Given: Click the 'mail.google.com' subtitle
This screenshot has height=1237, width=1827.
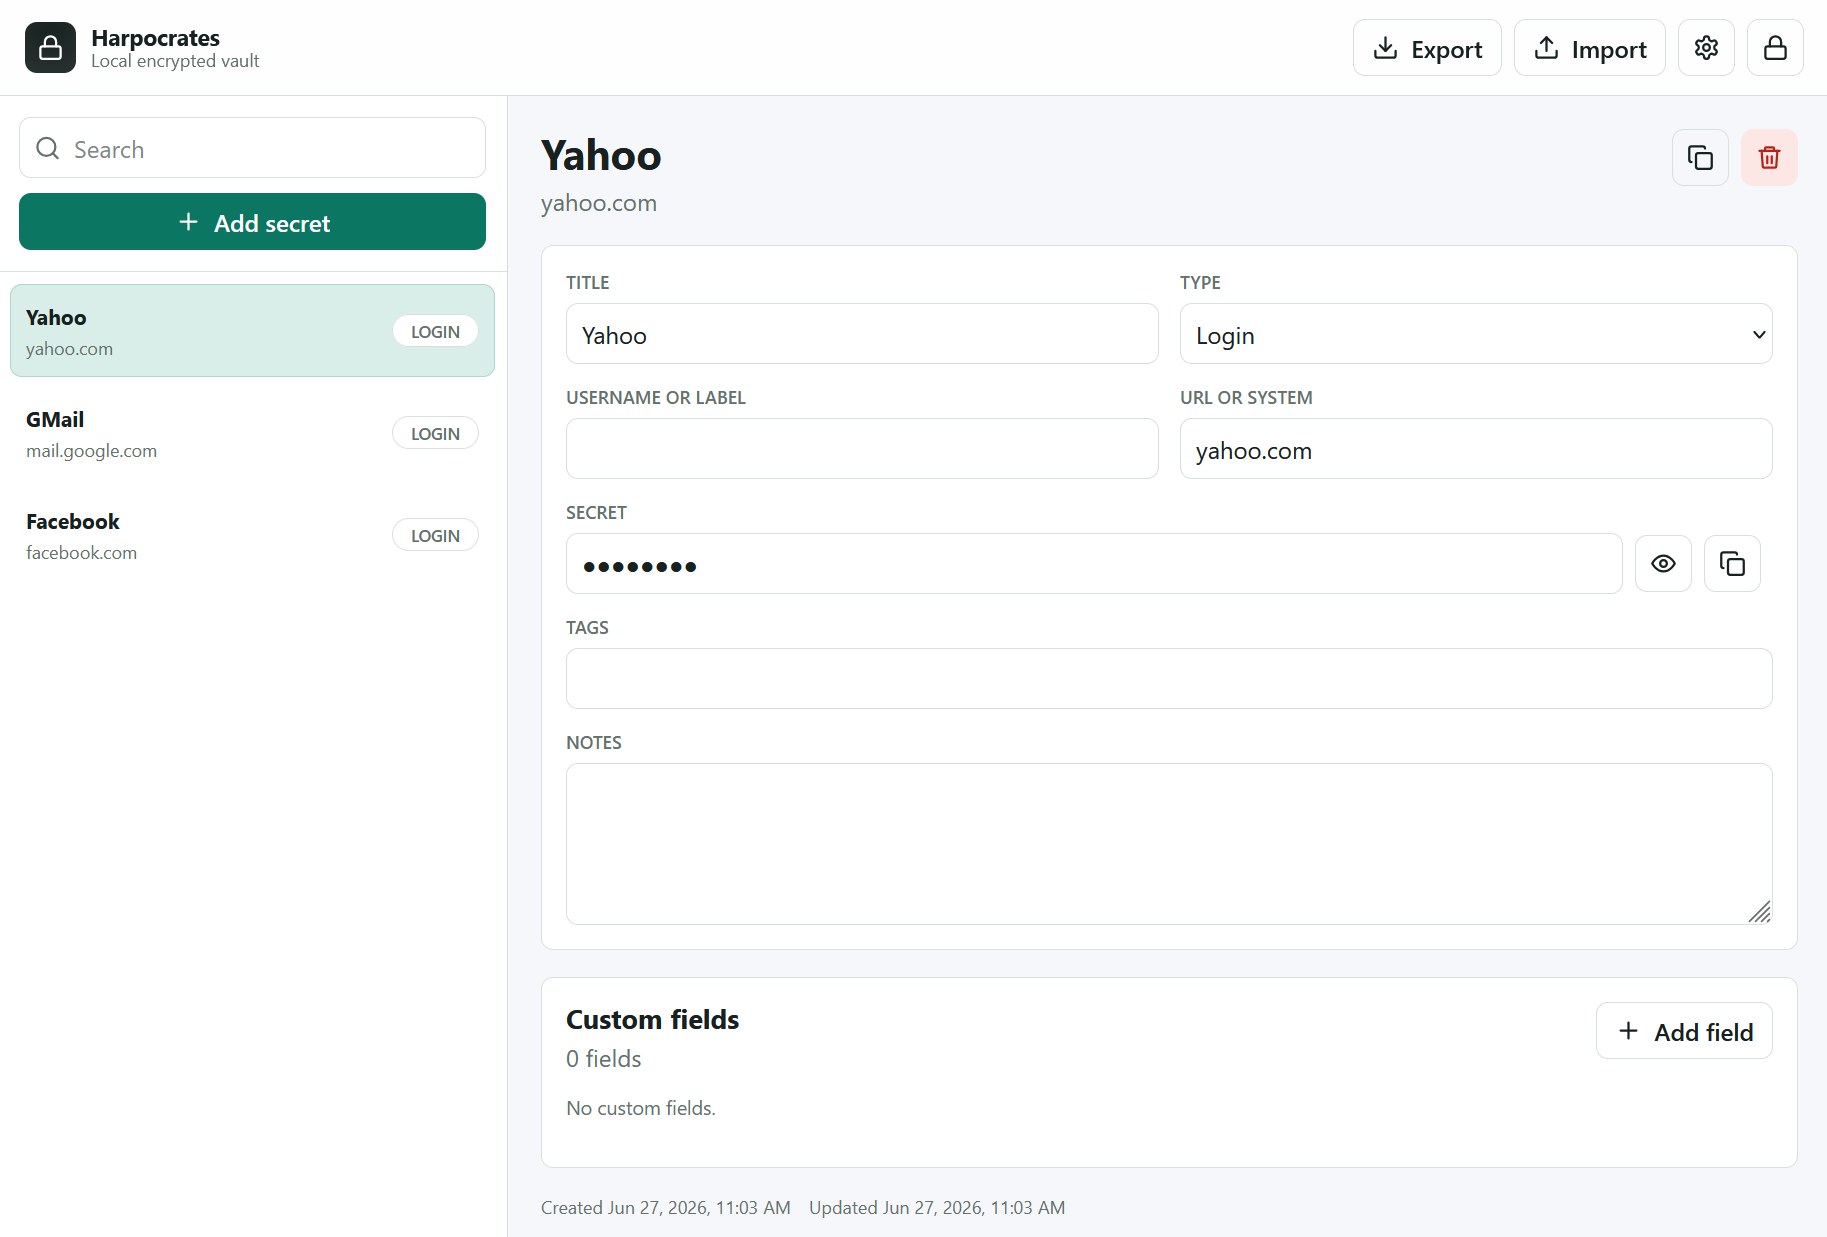Looking at the screenshot, I should click(x=91, y=451).
